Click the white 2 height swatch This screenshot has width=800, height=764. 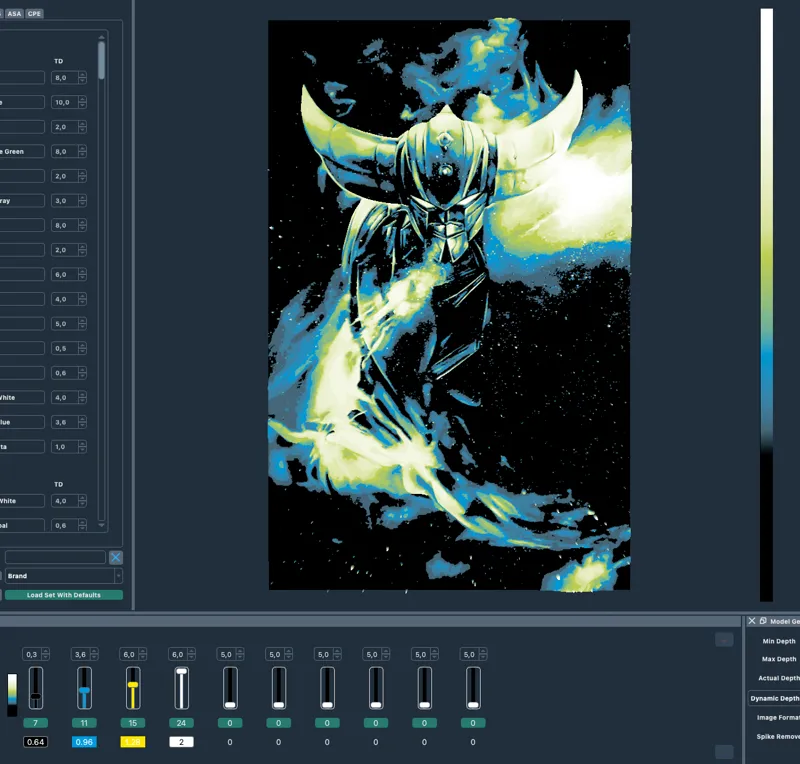click(181, 742)
